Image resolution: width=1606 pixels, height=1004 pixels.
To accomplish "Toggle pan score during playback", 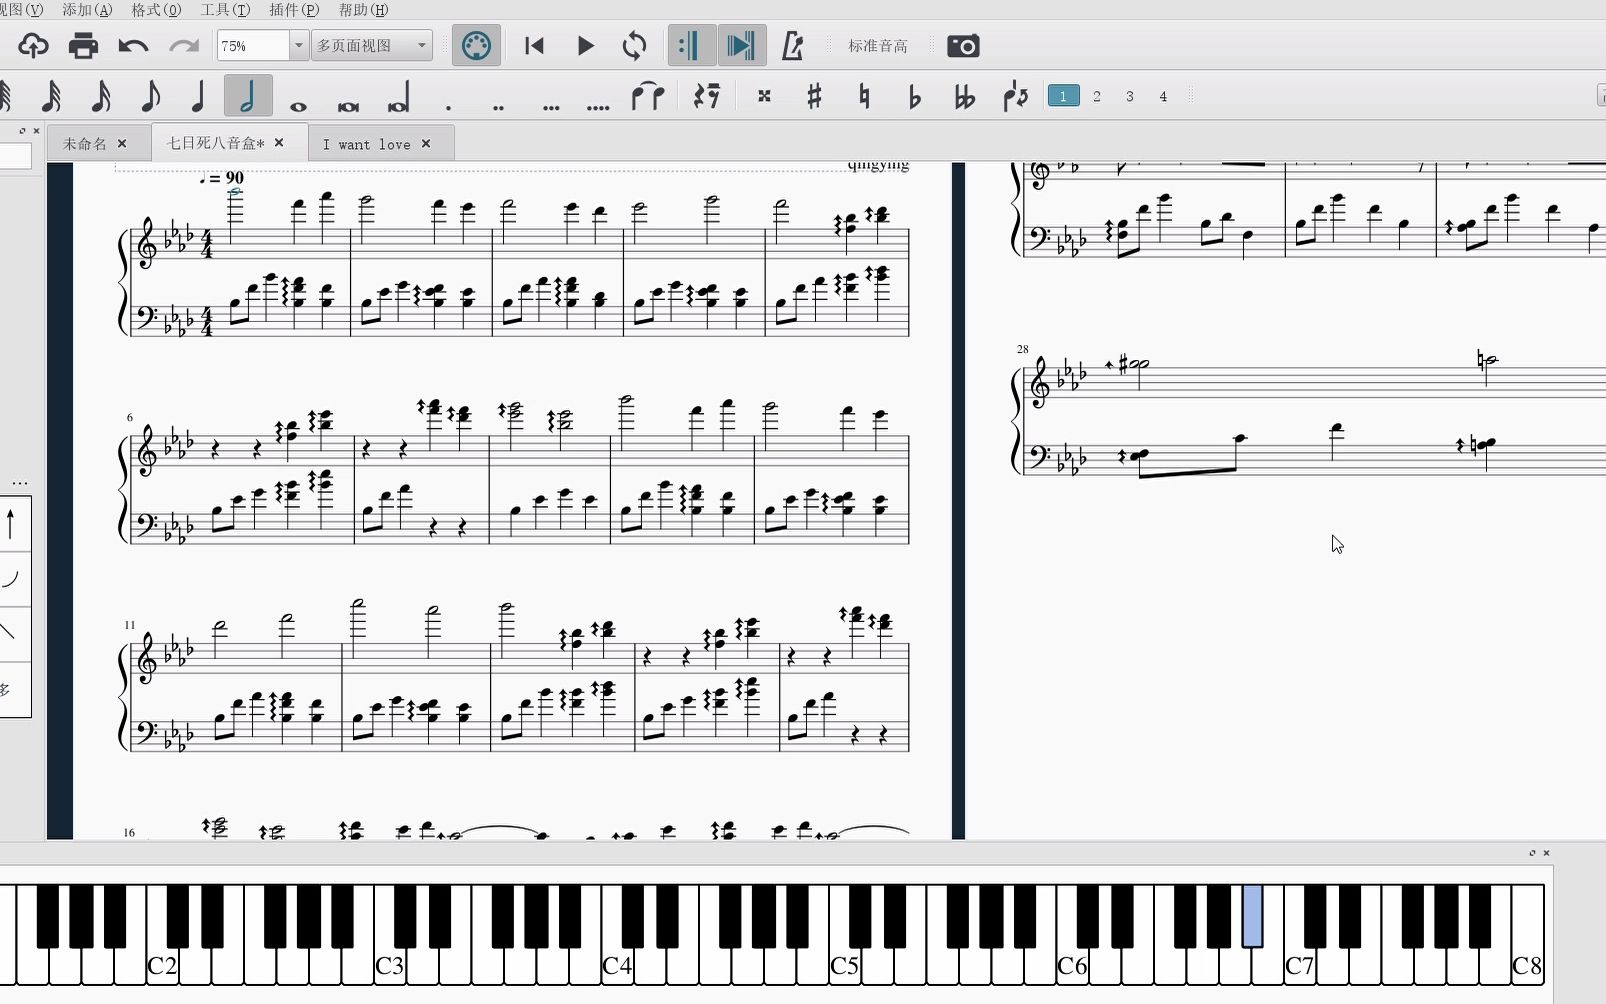I will click(x=741, y=46).
